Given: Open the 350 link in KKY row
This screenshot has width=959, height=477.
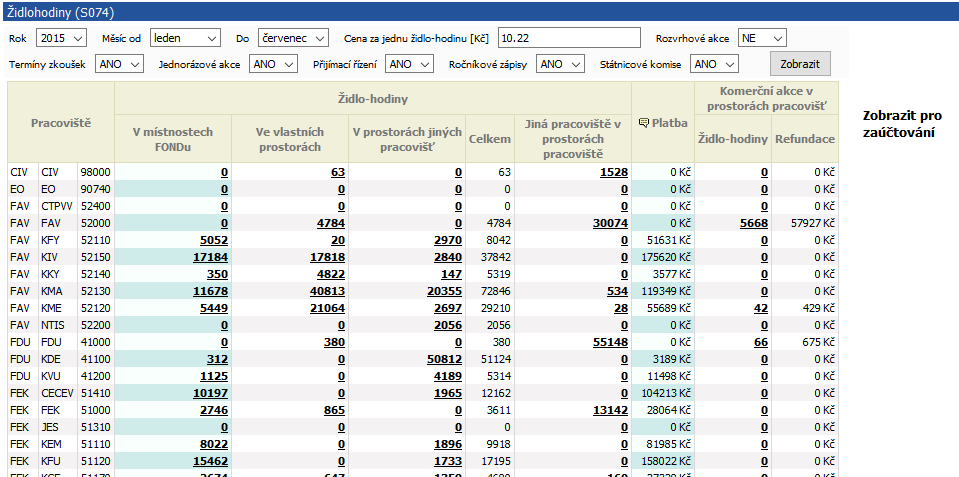Looking at the screenshot, I should (x=217, y=274).
